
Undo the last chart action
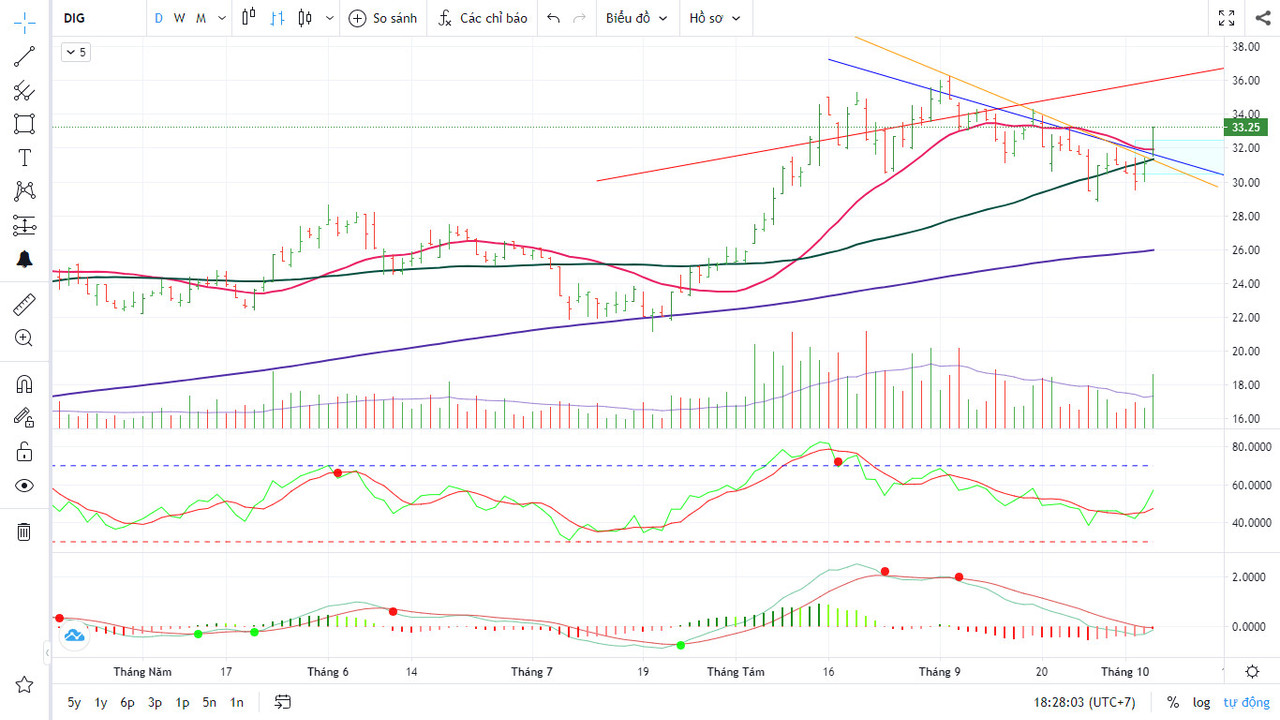tap(553, 18)
